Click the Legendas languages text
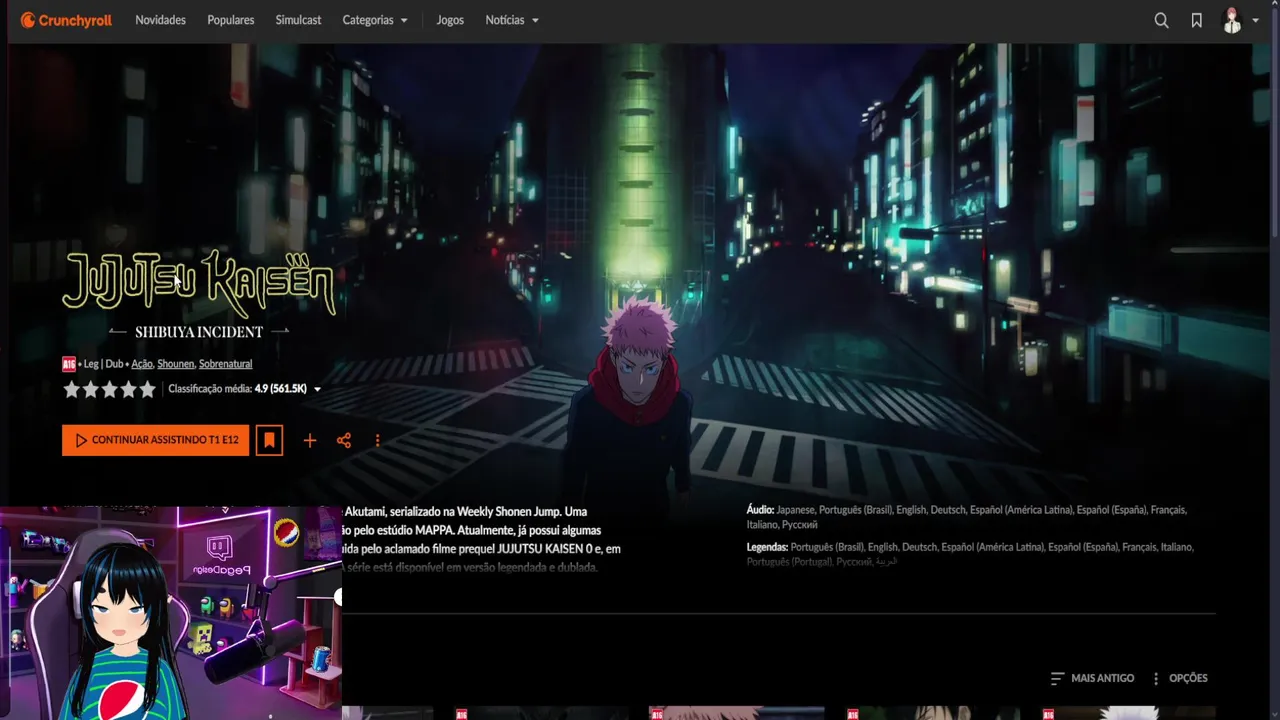 (x=970, y=554)
